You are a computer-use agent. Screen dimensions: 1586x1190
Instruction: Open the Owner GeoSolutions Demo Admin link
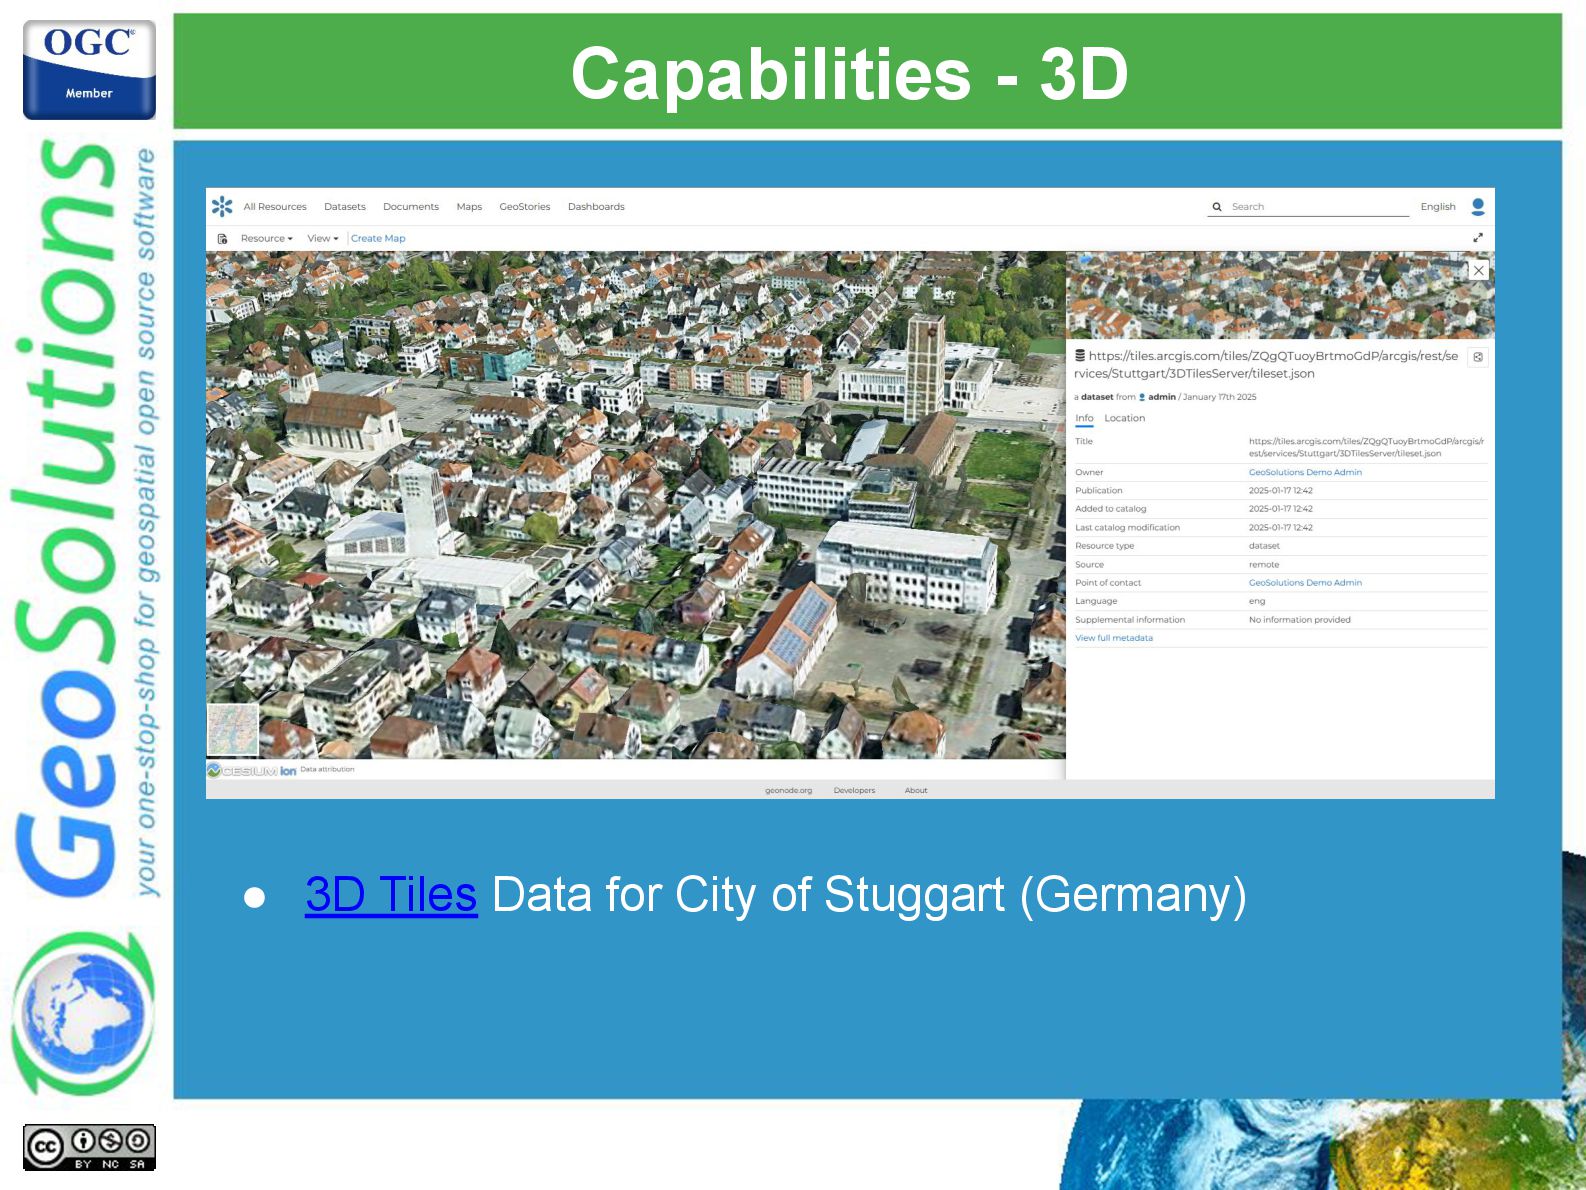pos(1305,472)
